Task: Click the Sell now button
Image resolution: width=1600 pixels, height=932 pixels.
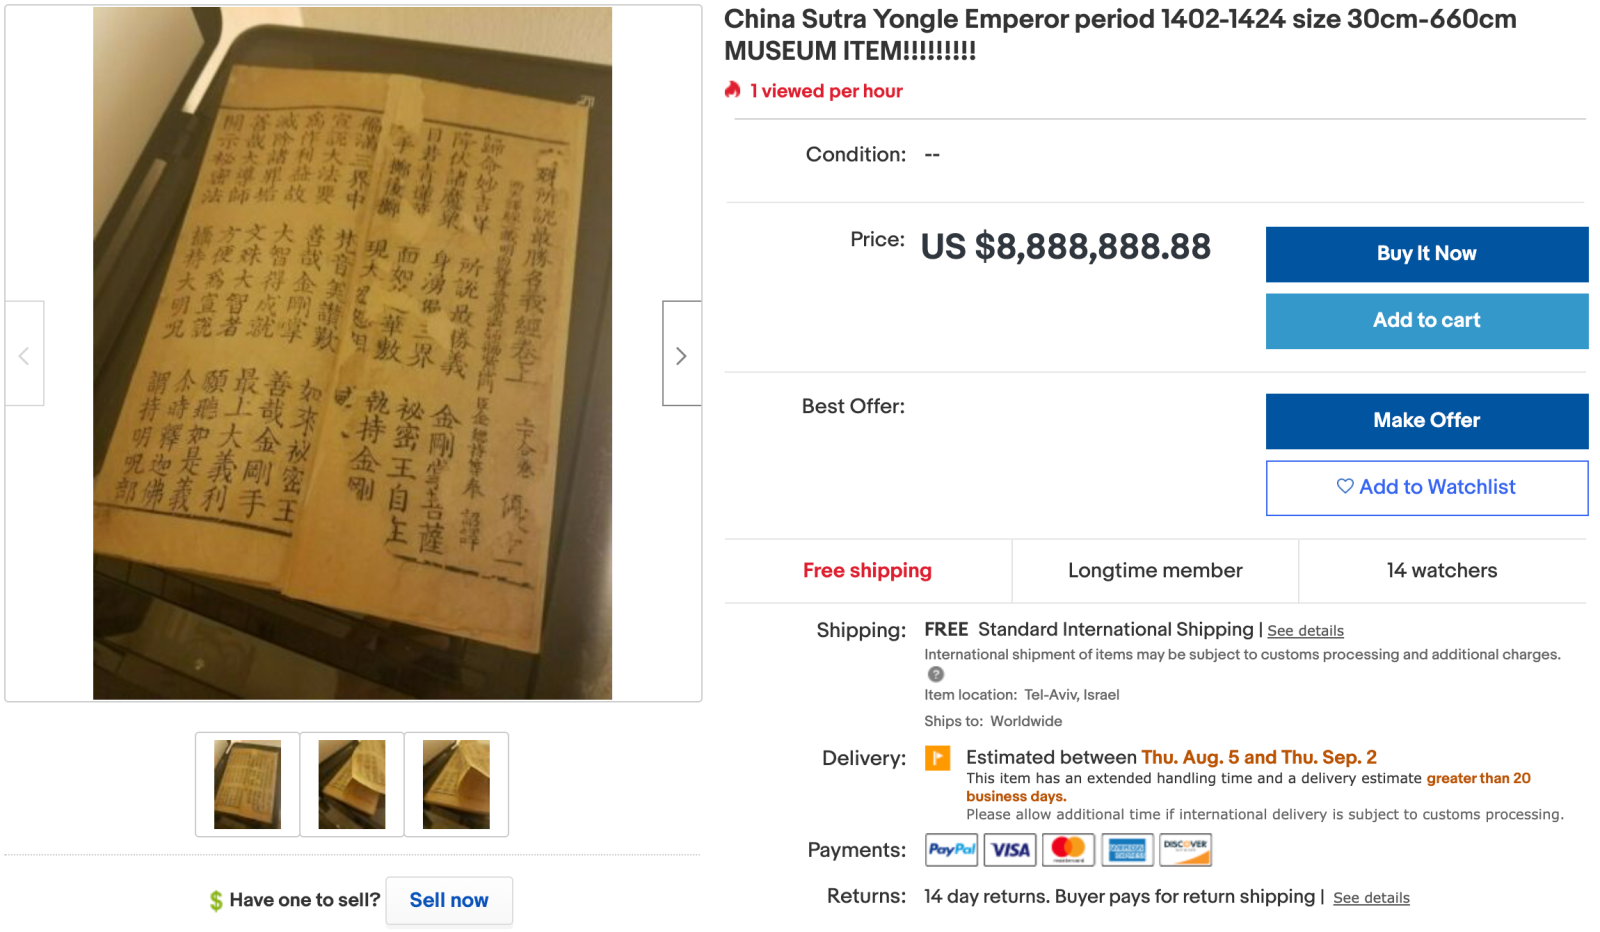Action: [x=449, y=900]
